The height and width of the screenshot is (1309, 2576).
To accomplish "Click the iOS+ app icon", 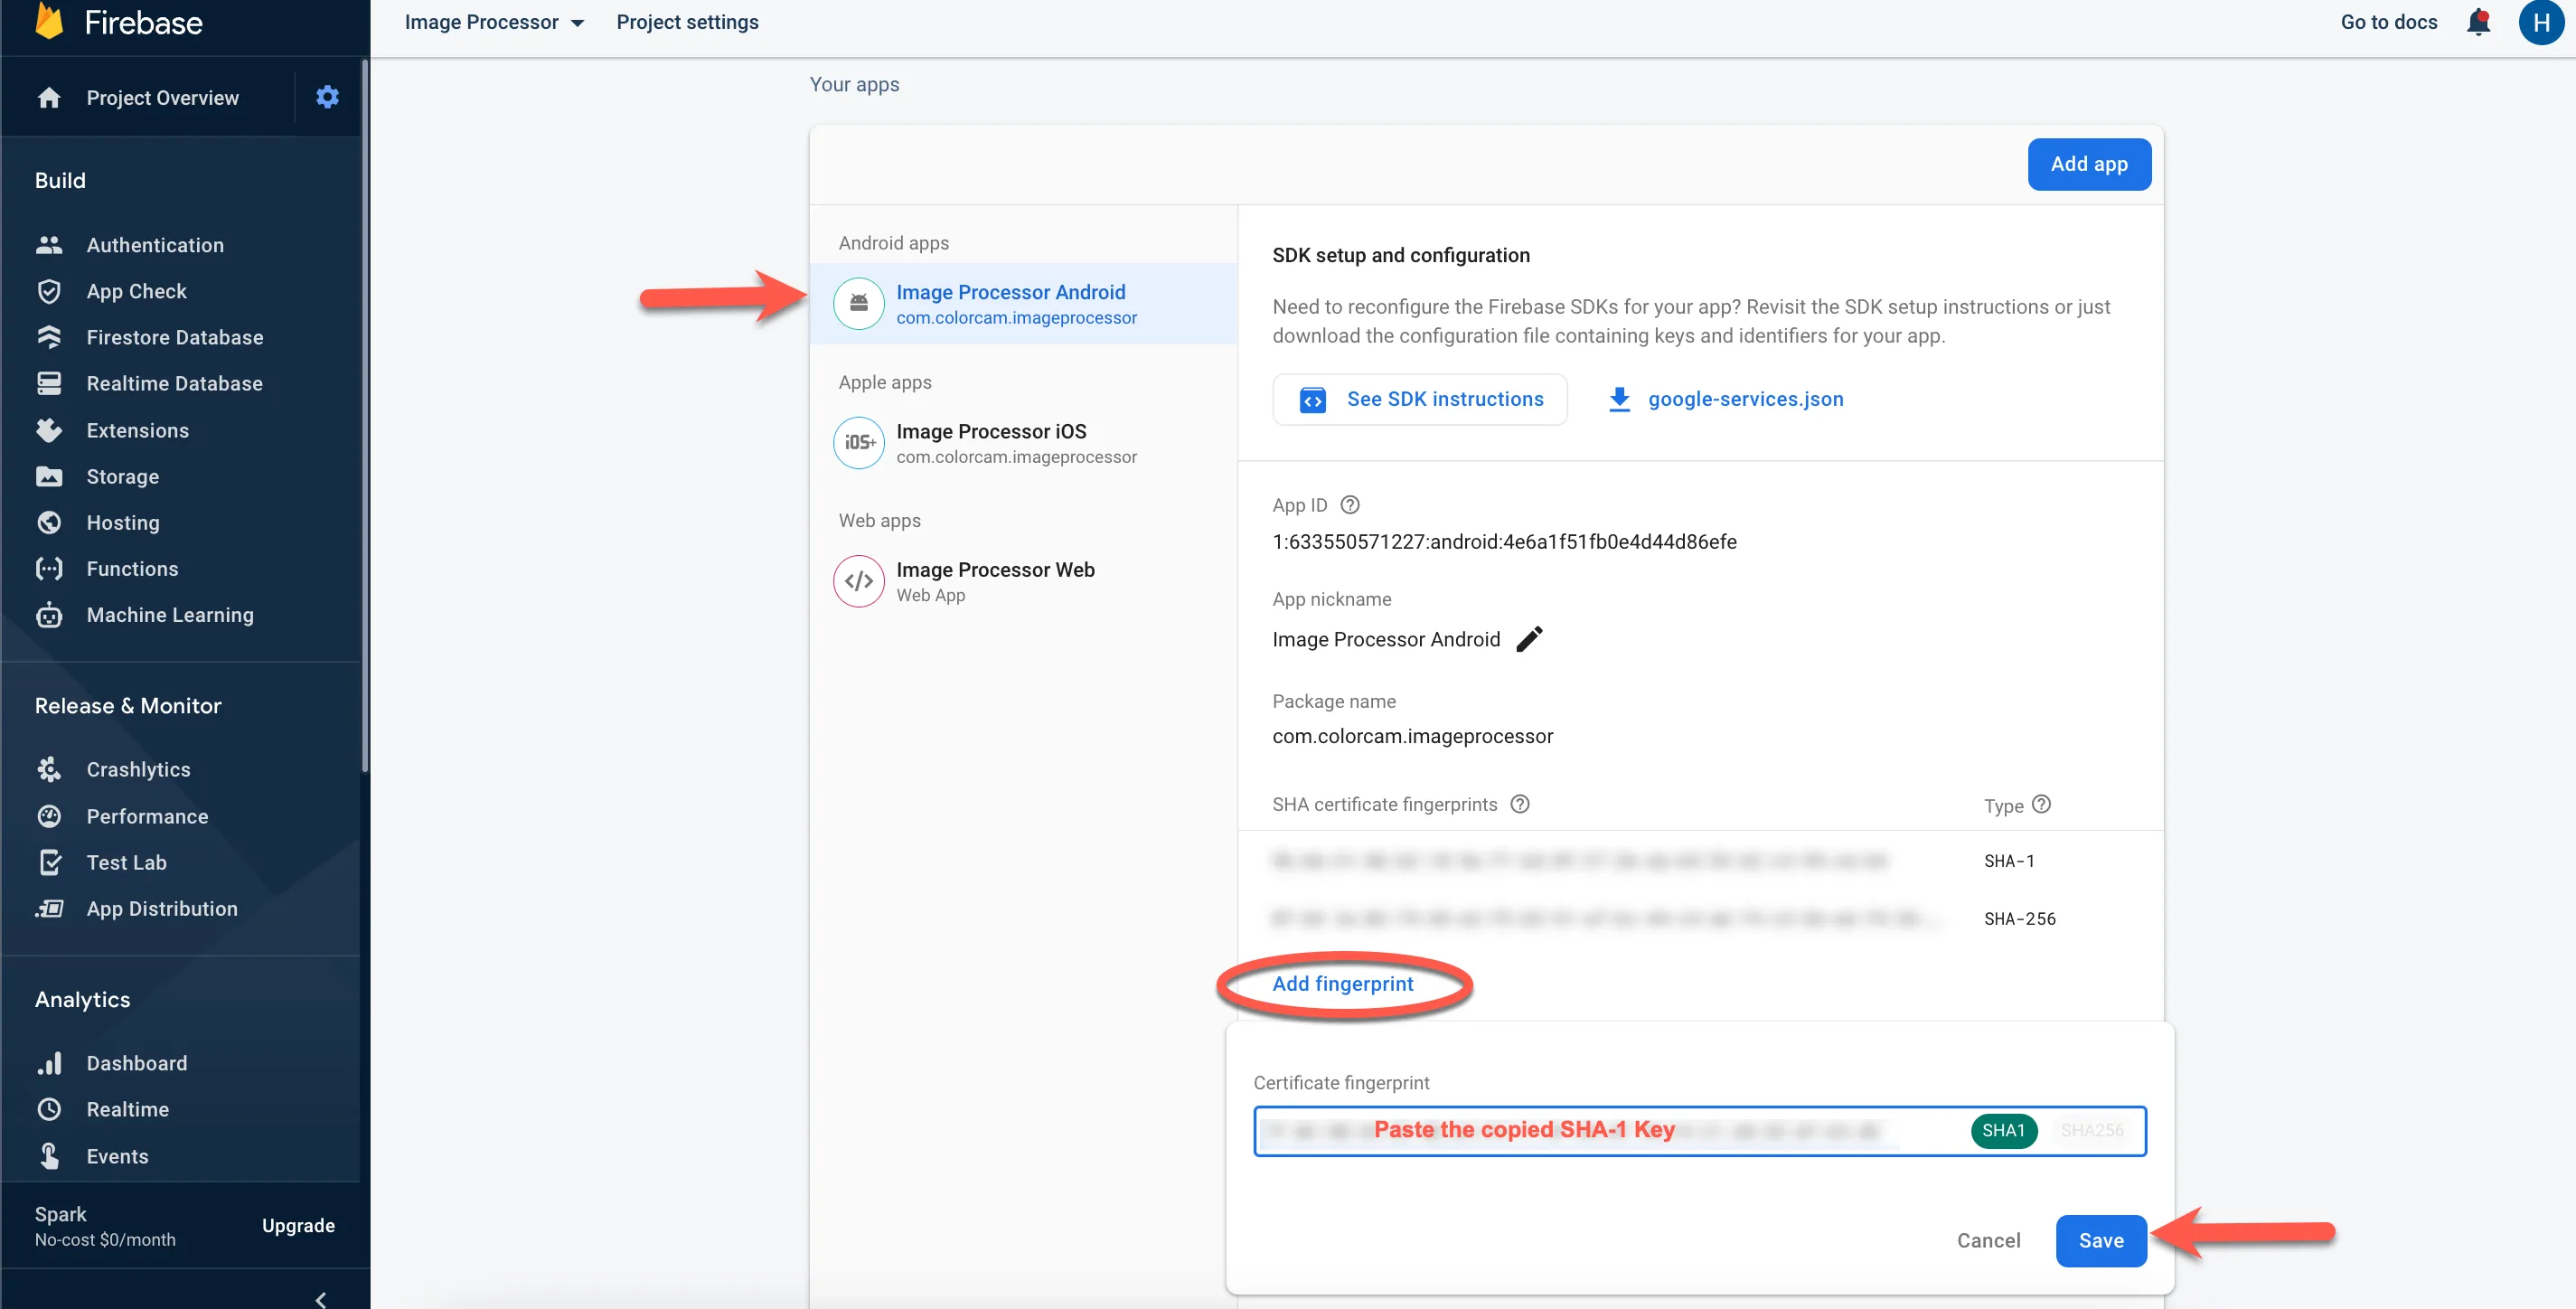I will (859, 442).
